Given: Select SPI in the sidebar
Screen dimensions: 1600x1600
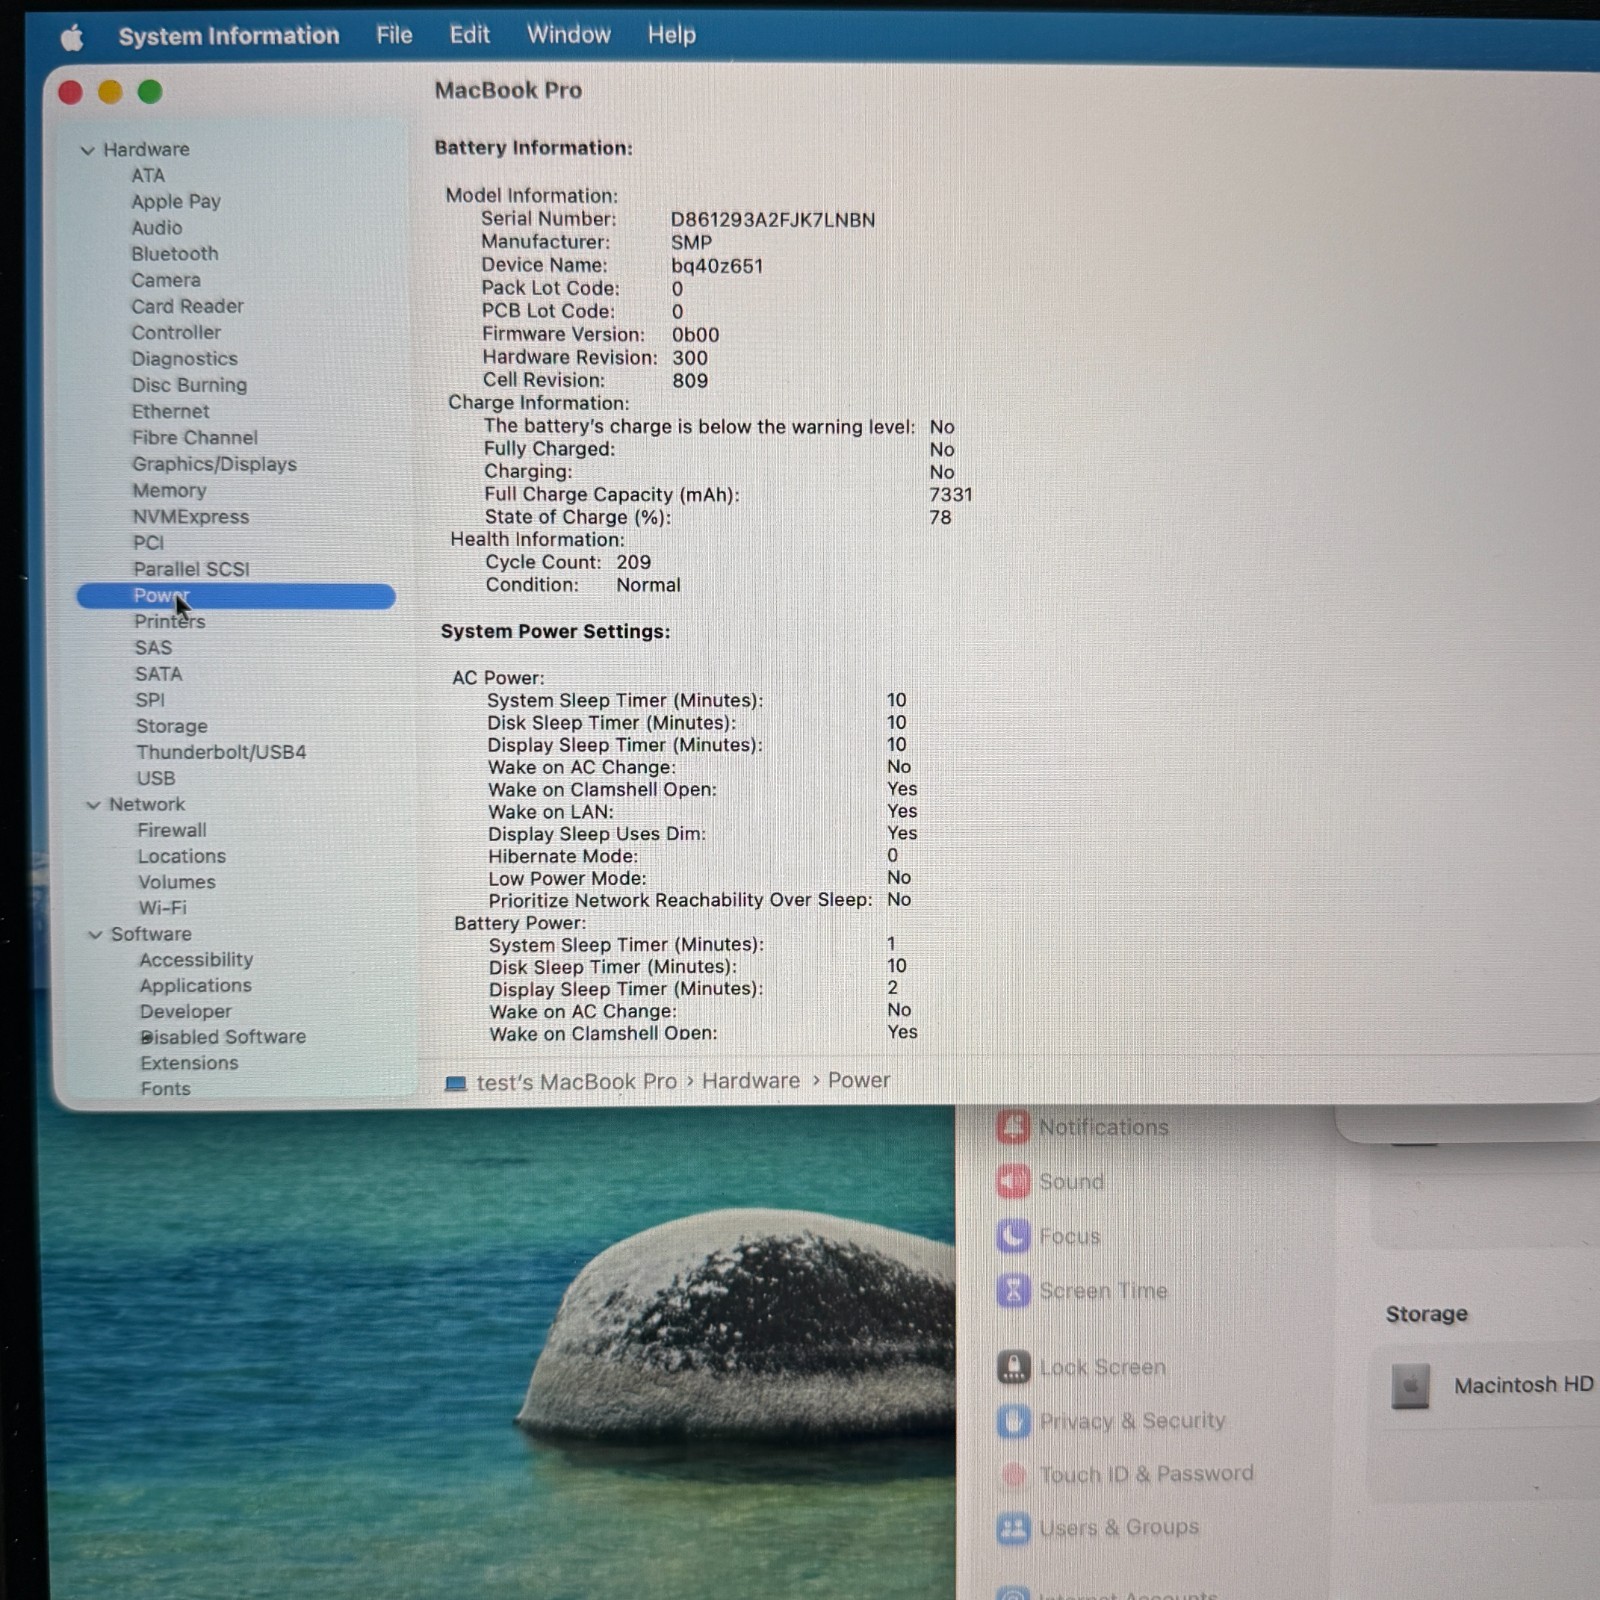Looking at the screenshot, I should pos(150,700).
